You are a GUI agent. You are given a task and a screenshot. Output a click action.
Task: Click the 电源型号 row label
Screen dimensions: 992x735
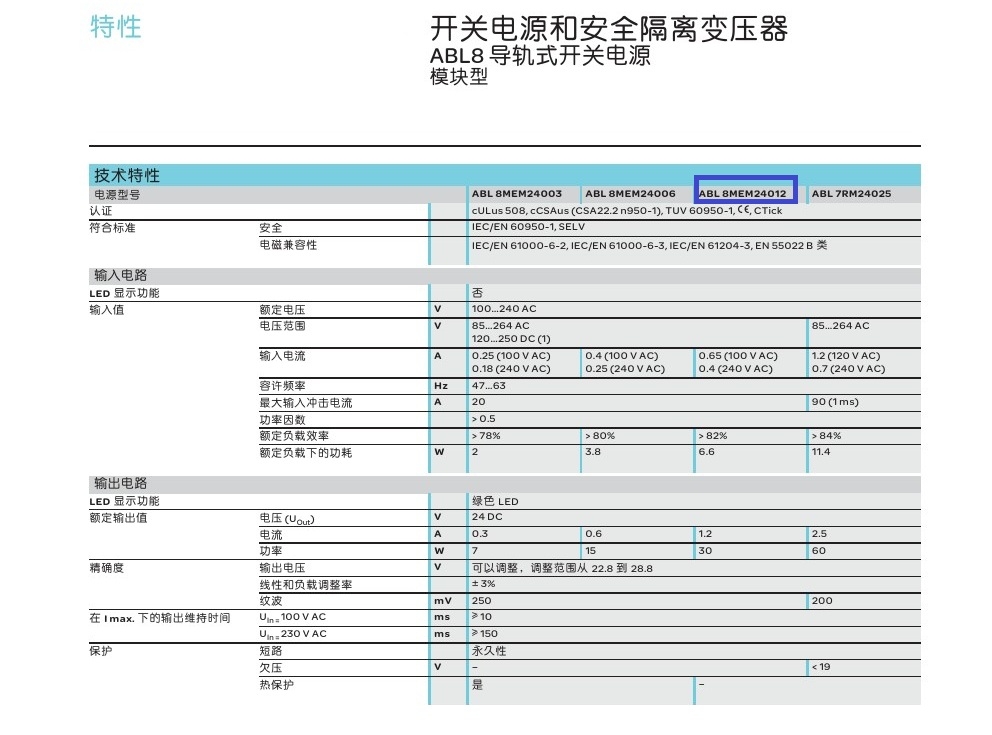[117, 195]
